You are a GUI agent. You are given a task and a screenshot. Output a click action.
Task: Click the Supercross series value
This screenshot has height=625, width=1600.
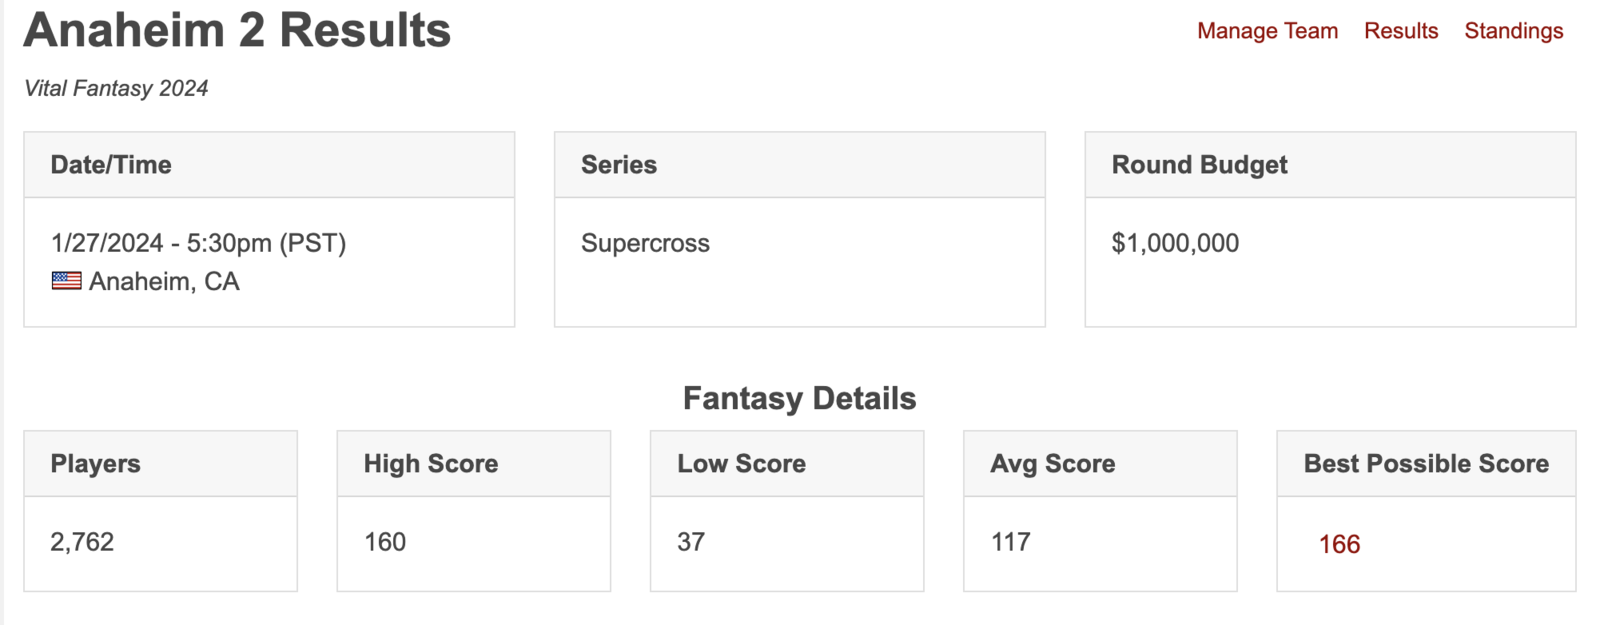(645, 243)
